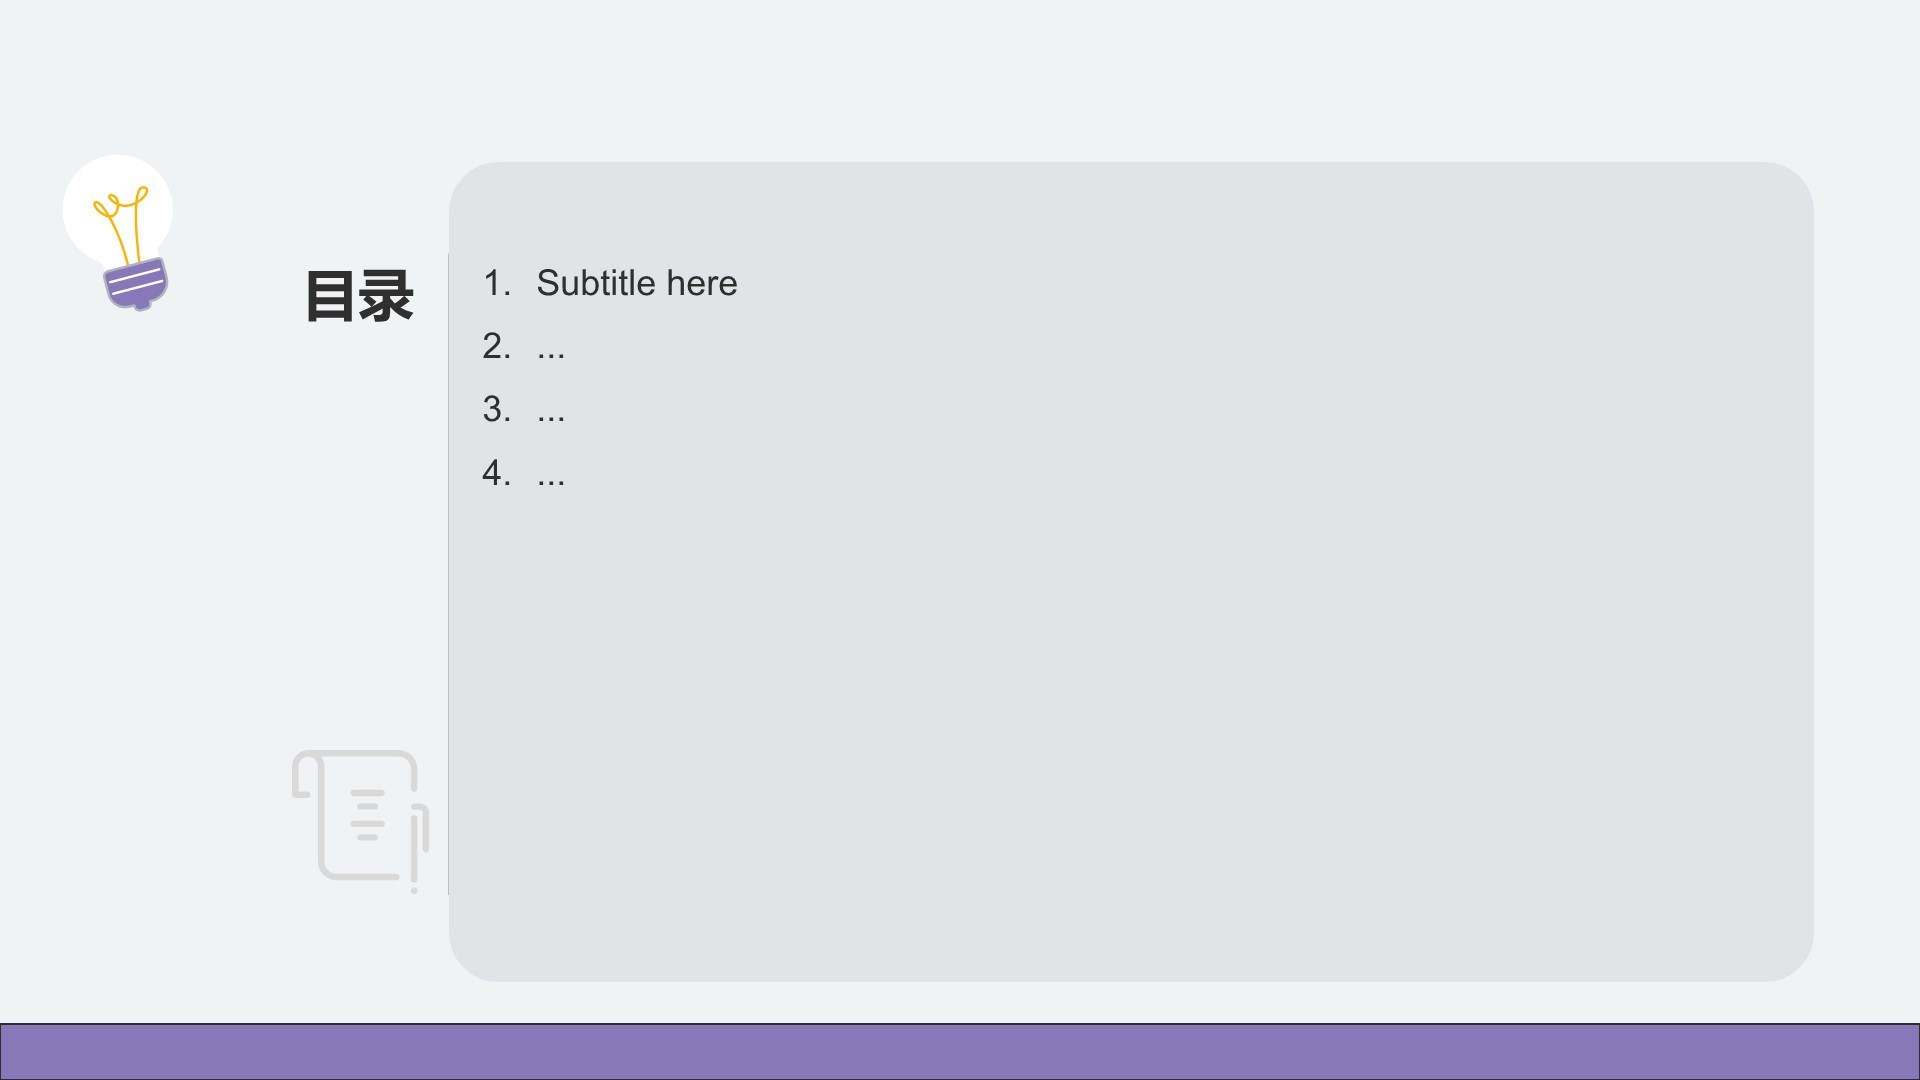Click the blank light background above the panel
This screenshot has width=1920, height=1080.
tap(960, 80)
